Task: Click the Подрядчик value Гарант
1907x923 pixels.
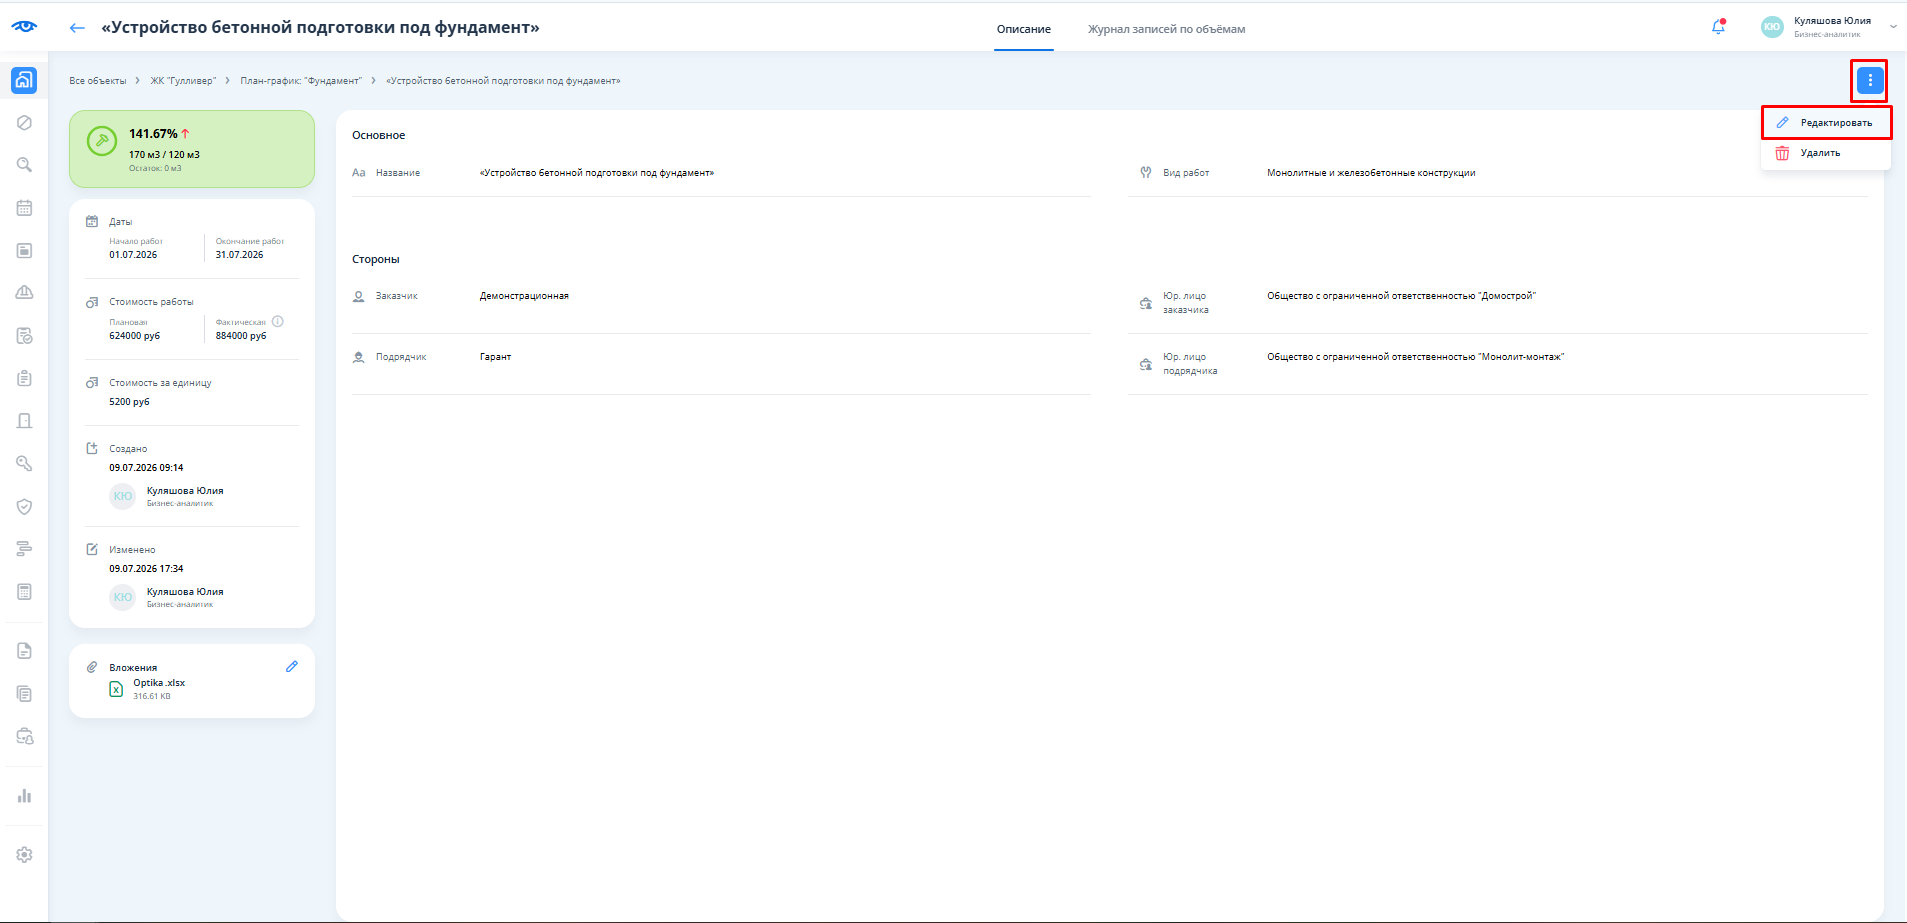Action: pos(495,357)
